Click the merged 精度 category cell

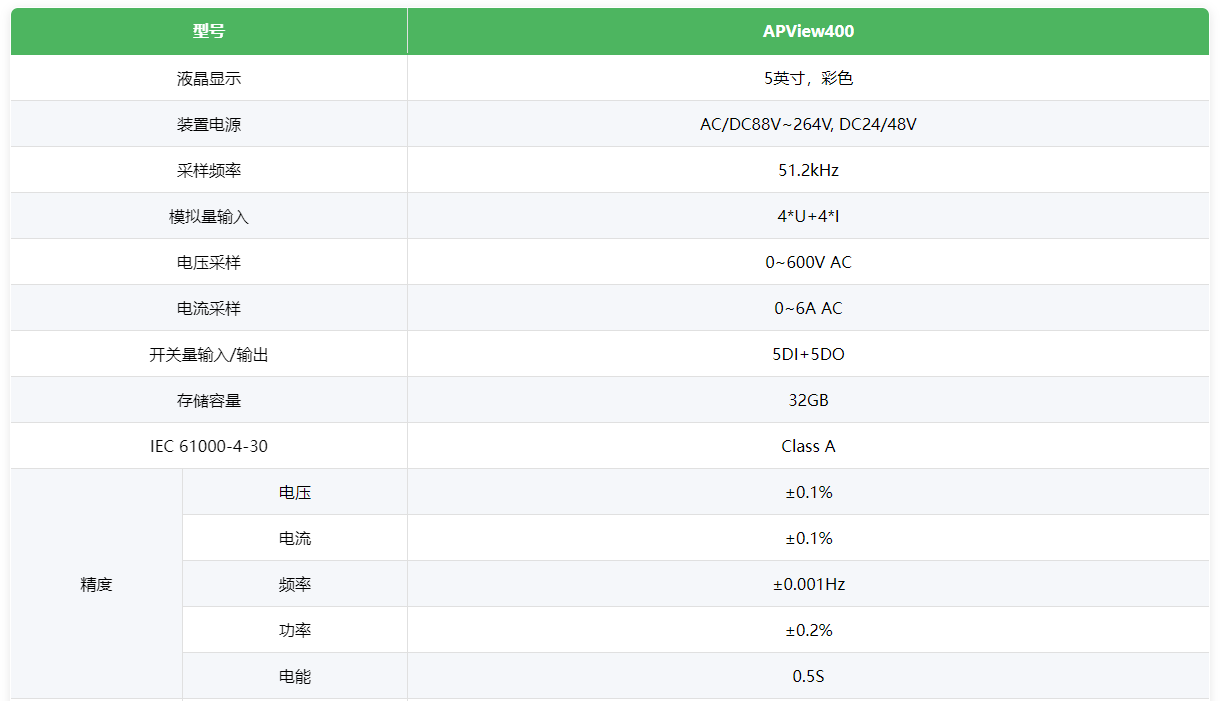[x=96, y=585]
